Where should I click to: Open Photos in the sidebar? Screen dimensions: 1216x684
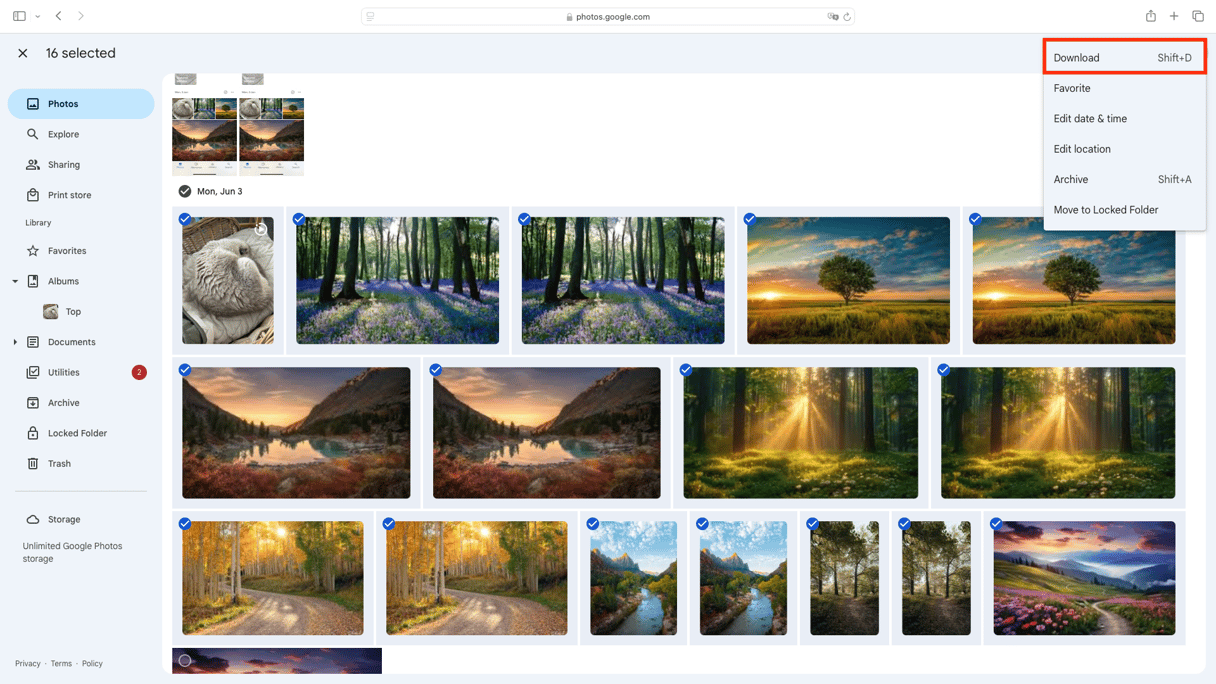click(x=81, y=104)
